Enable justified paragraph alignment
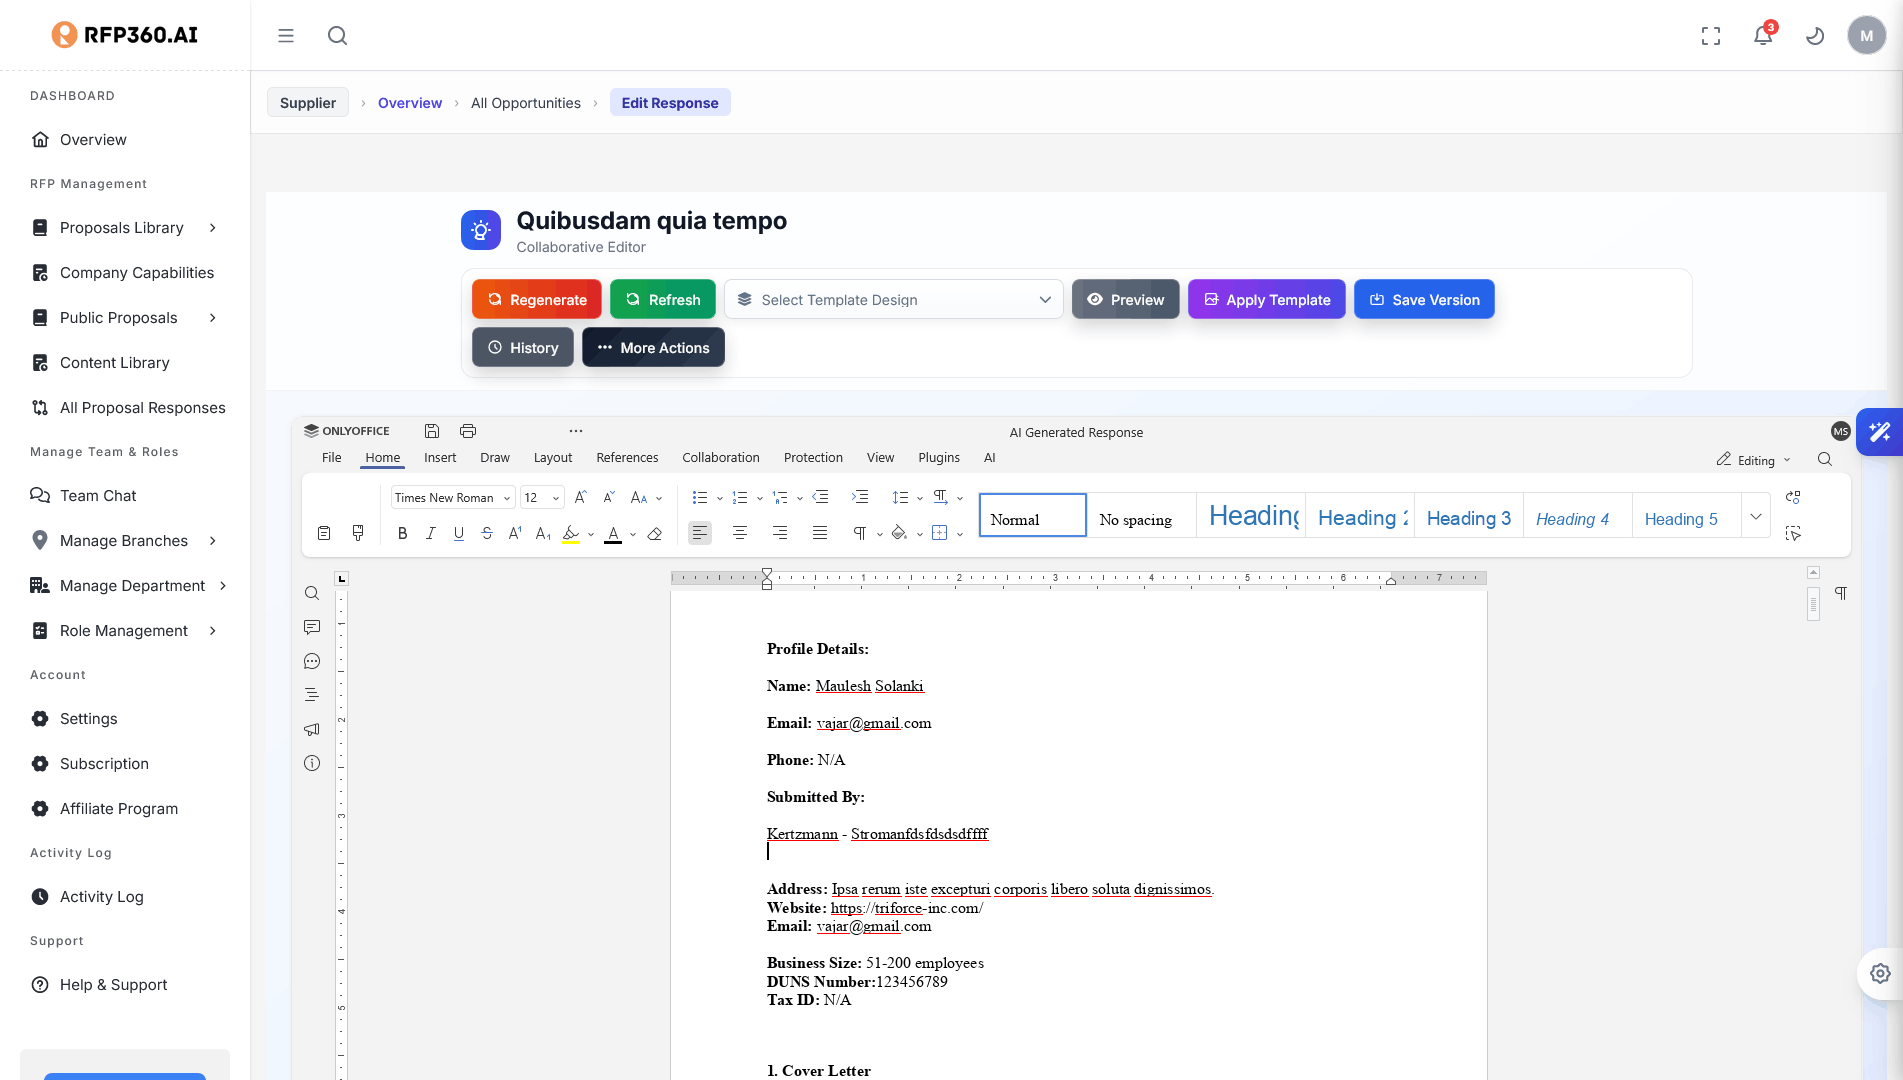The image size is (1903, 1080). [820, 533]
